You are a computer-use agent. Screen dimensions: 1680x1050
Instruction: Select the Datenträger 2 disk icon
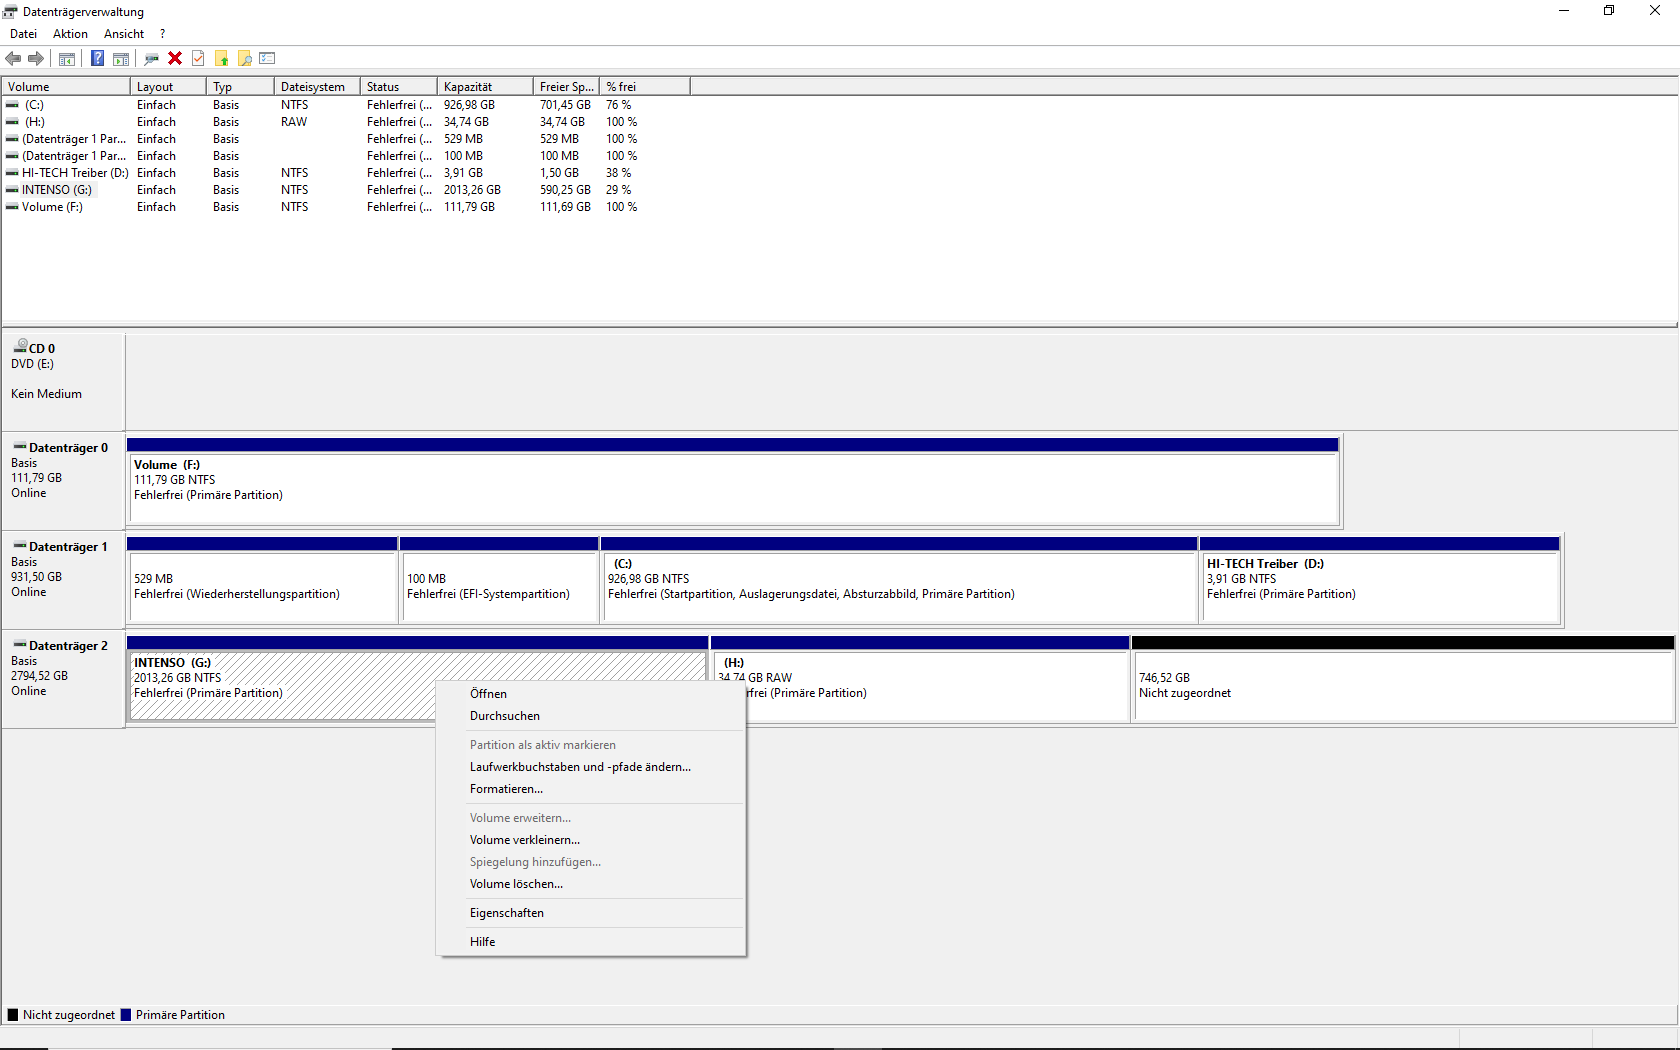(20, 644)
